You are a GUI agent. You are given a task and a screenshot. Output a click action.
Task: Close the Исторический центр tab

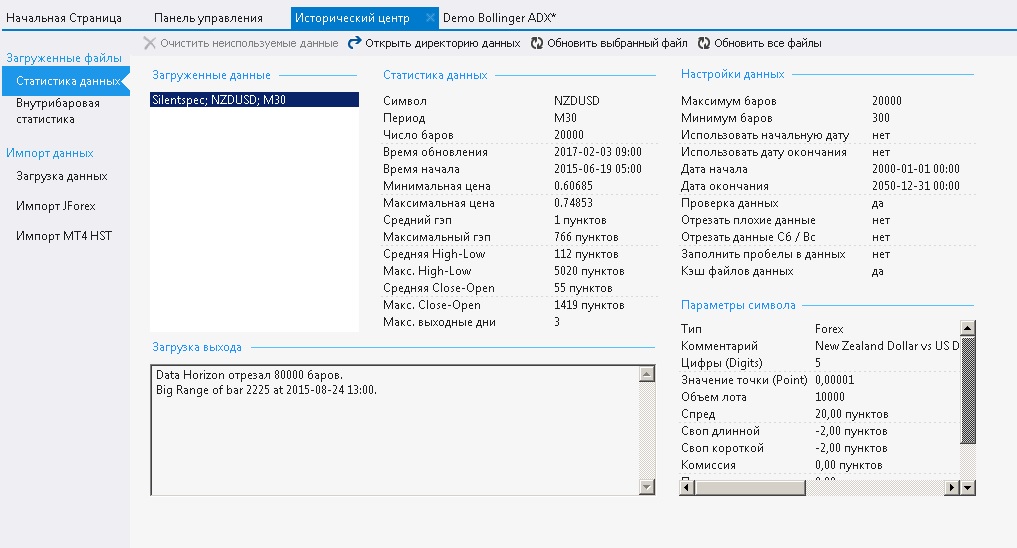click(x=430, y=18)
